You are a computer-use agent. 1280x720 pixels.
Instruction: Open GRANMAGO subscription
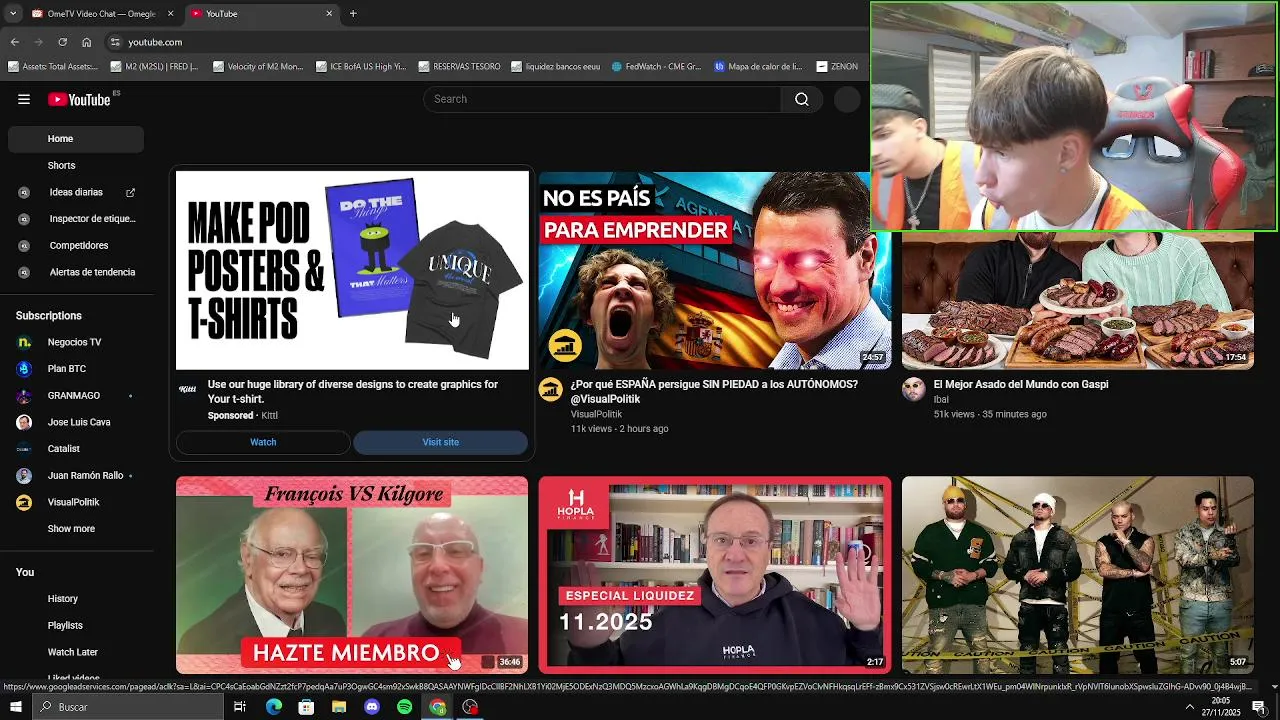point(76,395)
